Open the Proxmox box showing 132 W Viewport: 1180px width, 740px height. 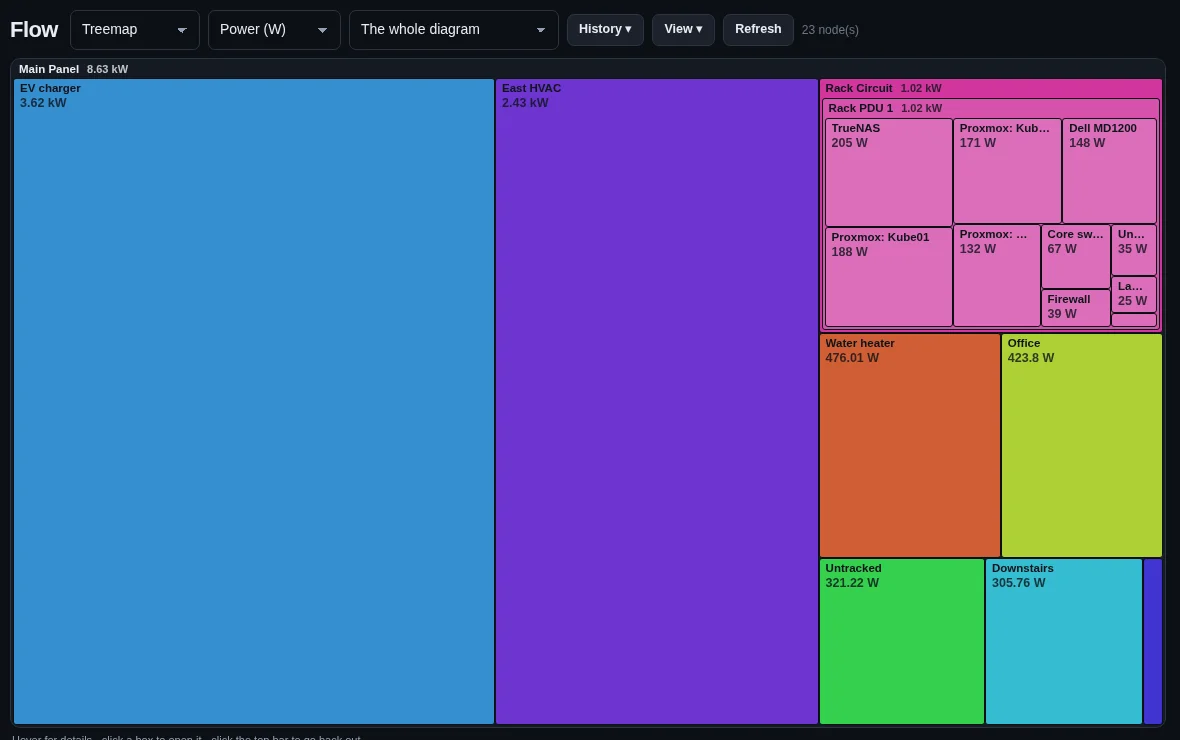[996, 276]
